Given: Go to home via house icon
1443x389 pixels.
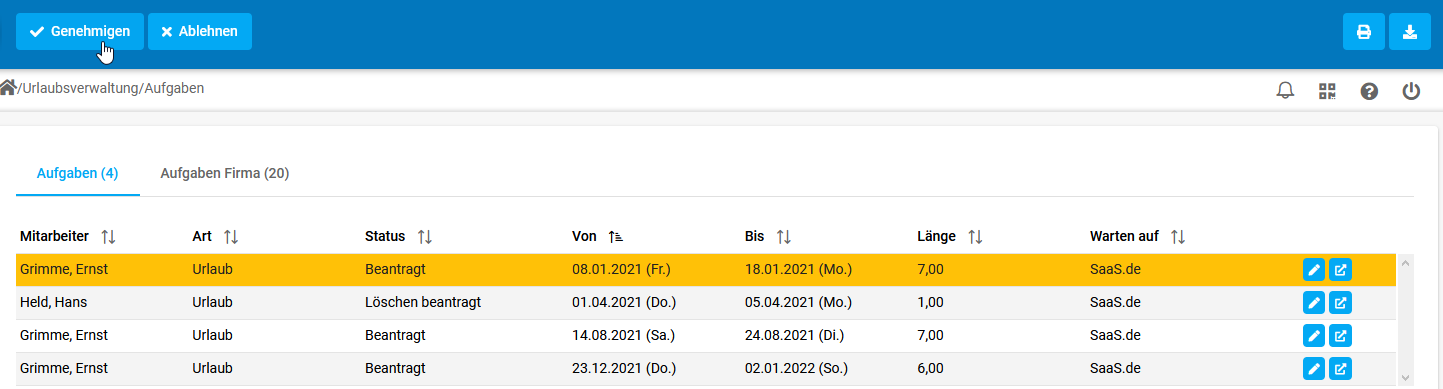Looking at the screenshot, I should pos(8,88).
